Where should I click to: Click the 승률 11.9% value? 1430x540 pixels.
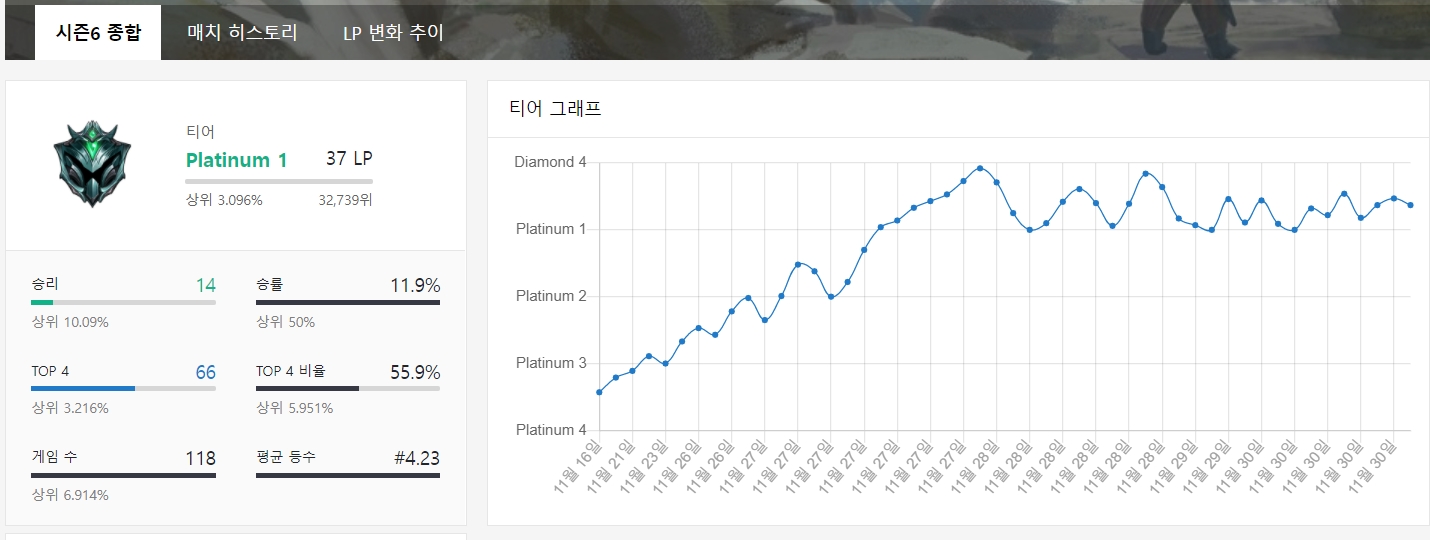coord(415,286)
